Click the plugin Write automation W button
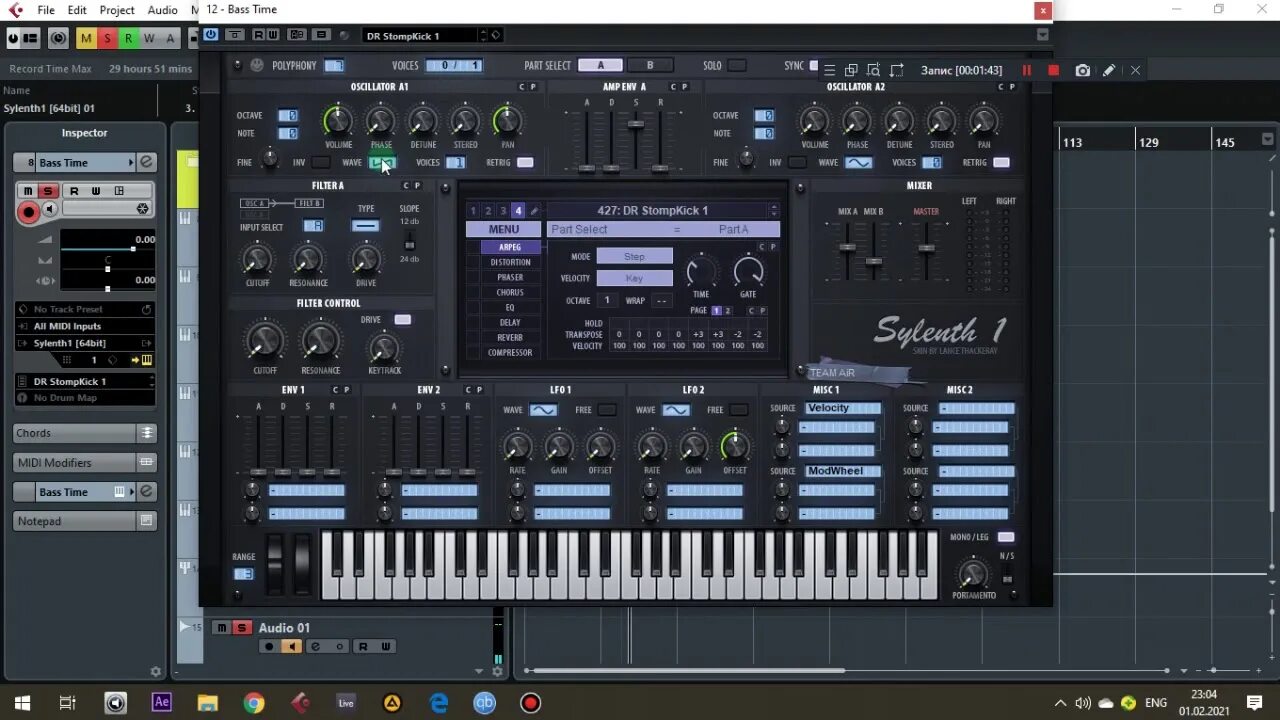The width and height of the screenshot is (1280, 720). 272,35
